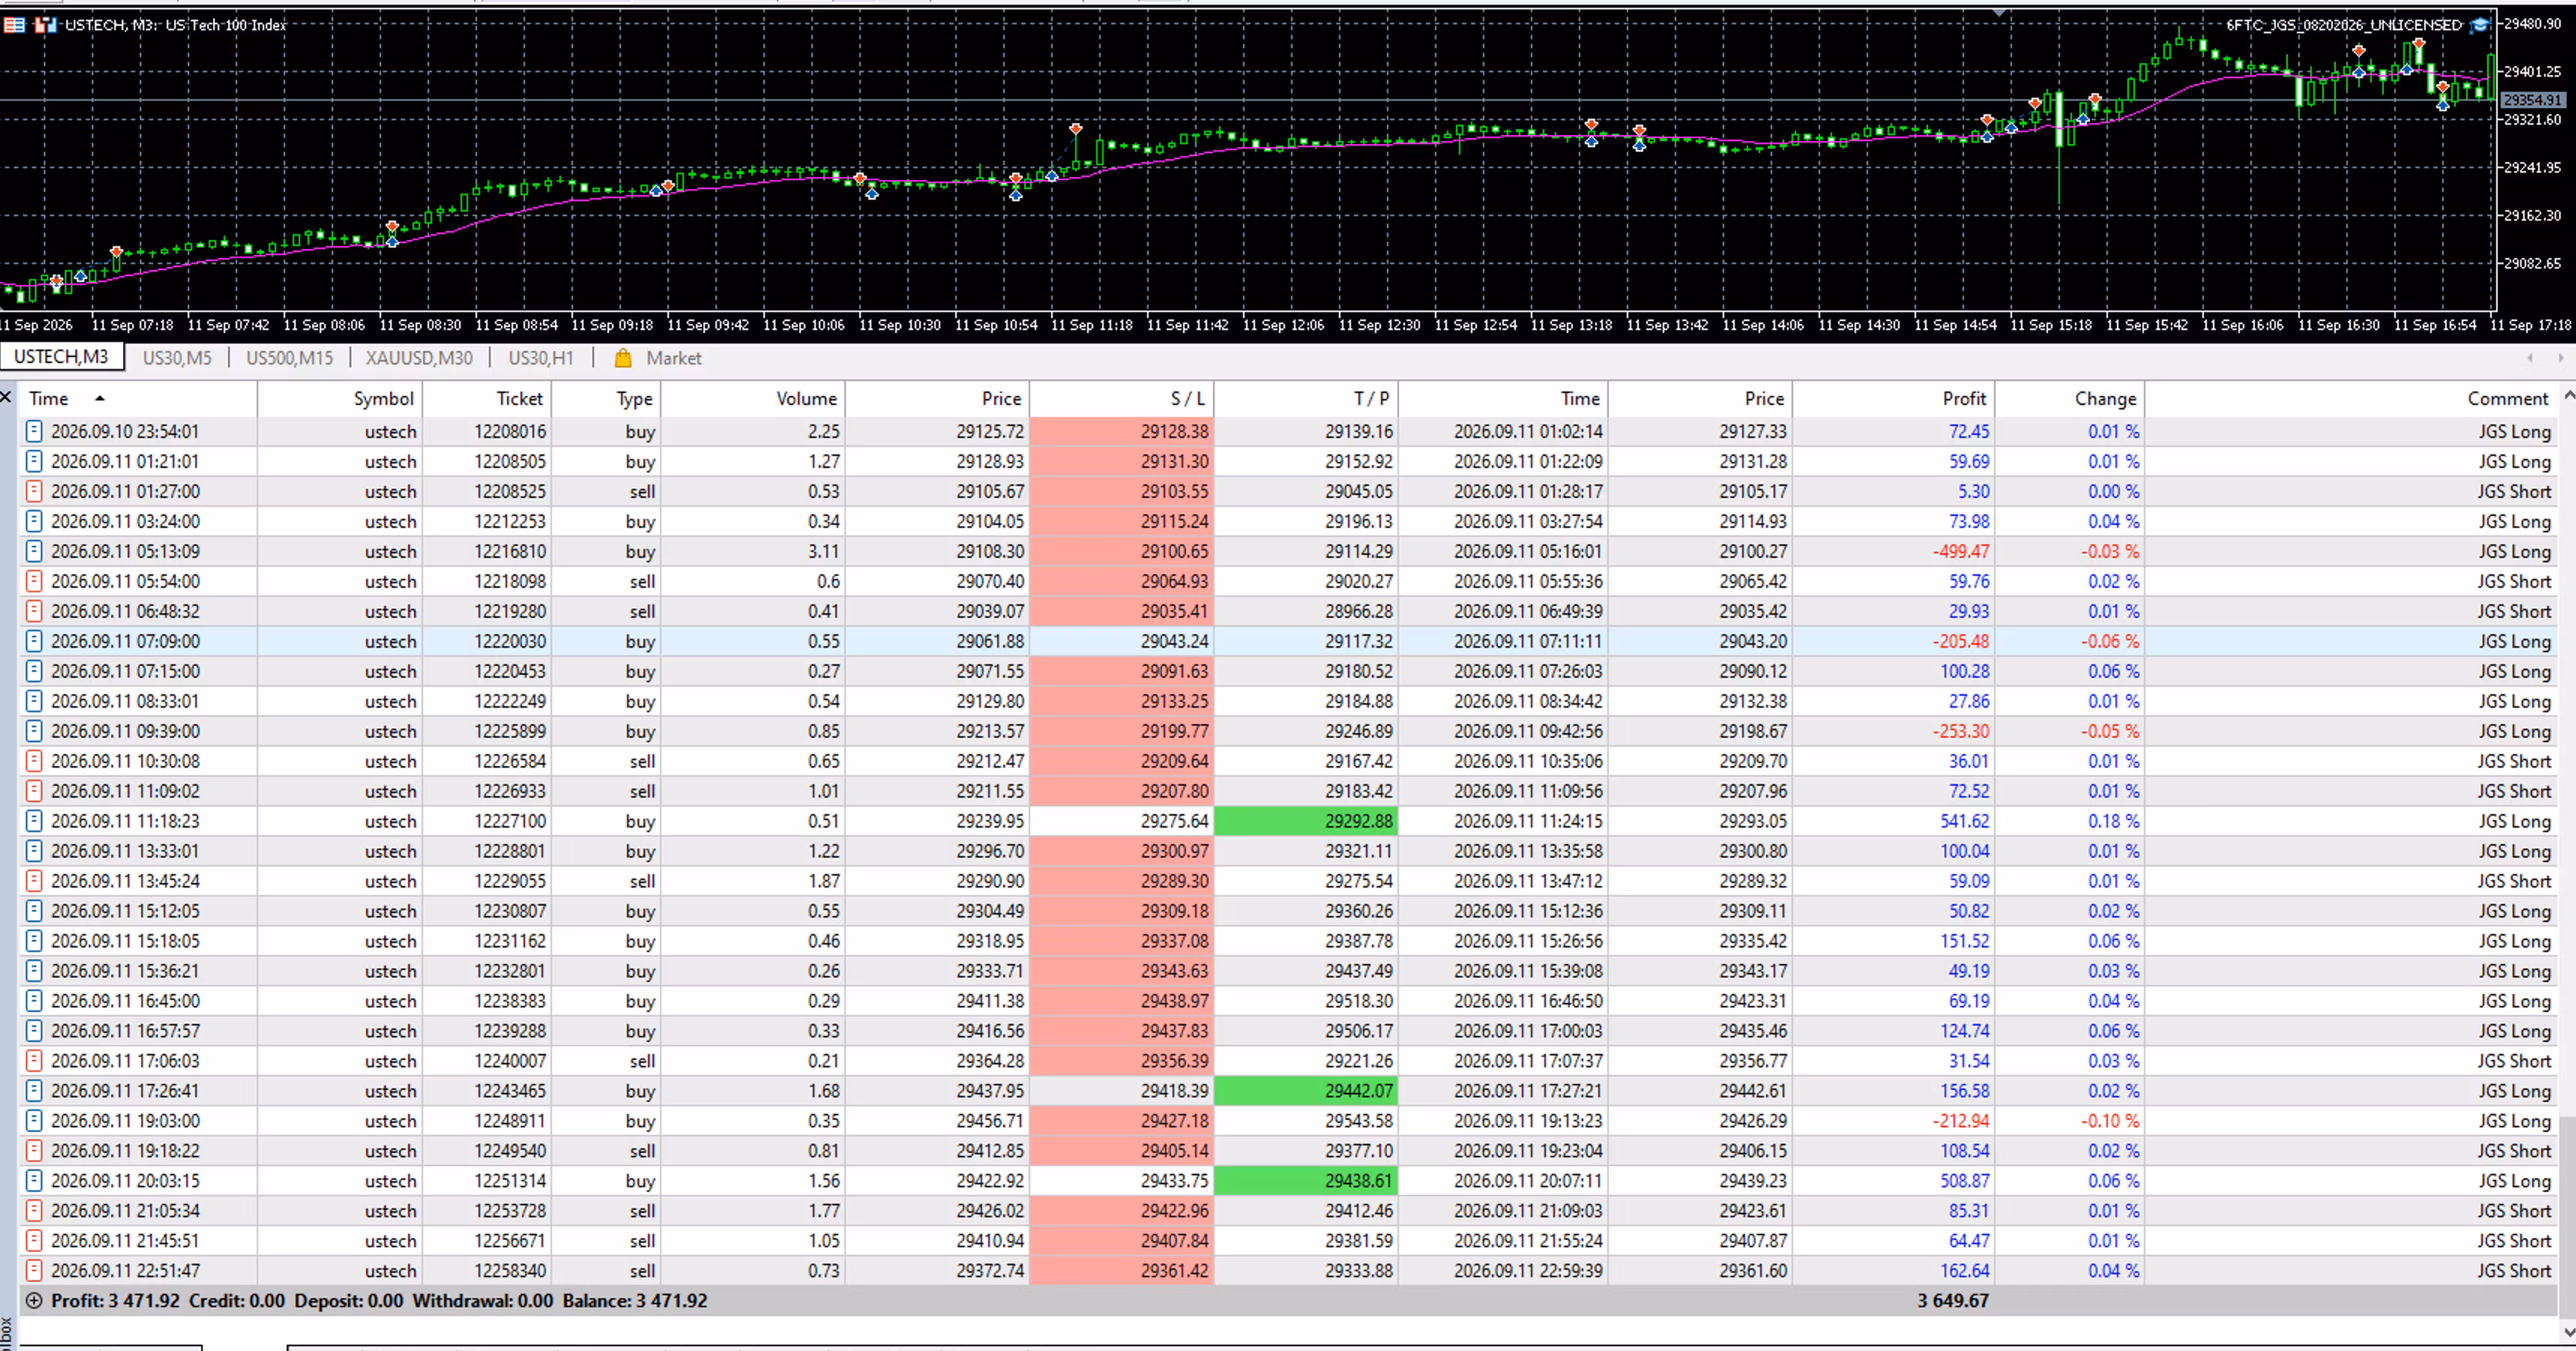Select the 541.62 profit cell
2576x1351 pixels.
1893,821
